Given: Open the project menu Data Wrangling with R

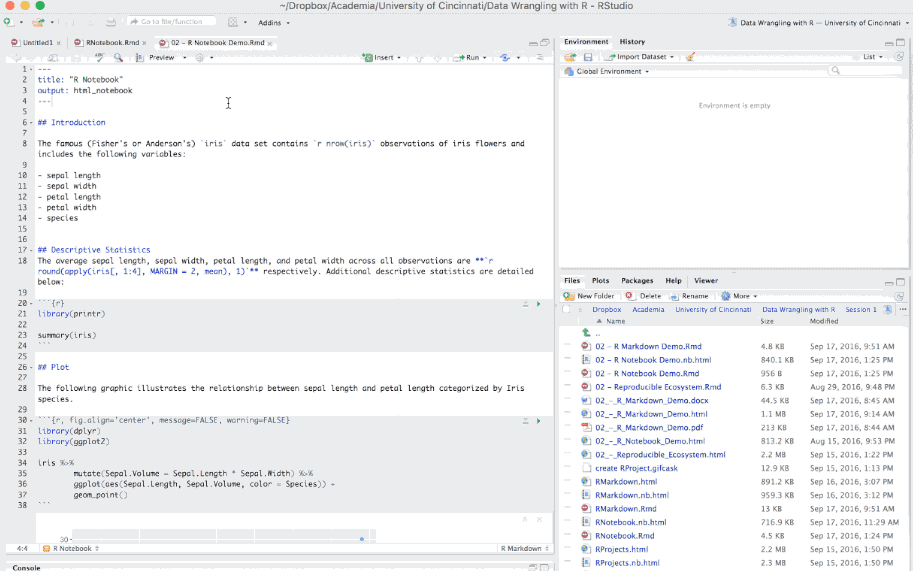Looking at the screenshot, I should point(818,23).
